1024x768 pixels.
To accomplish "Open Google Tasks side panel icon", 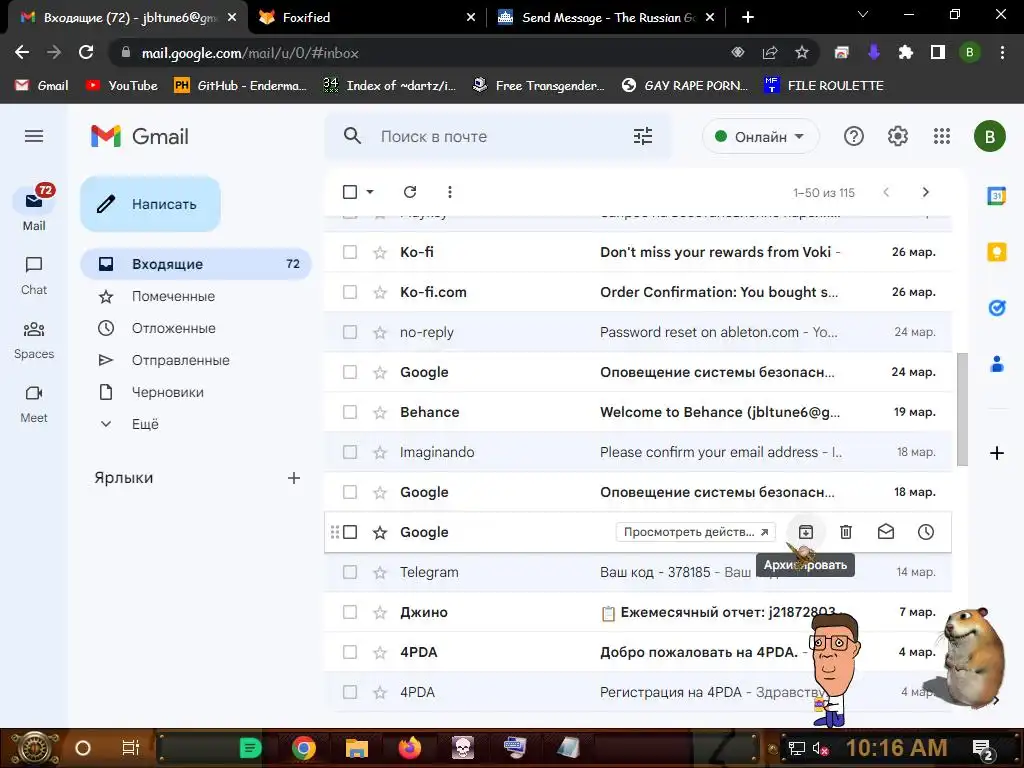I will click(x=997, y=308).
